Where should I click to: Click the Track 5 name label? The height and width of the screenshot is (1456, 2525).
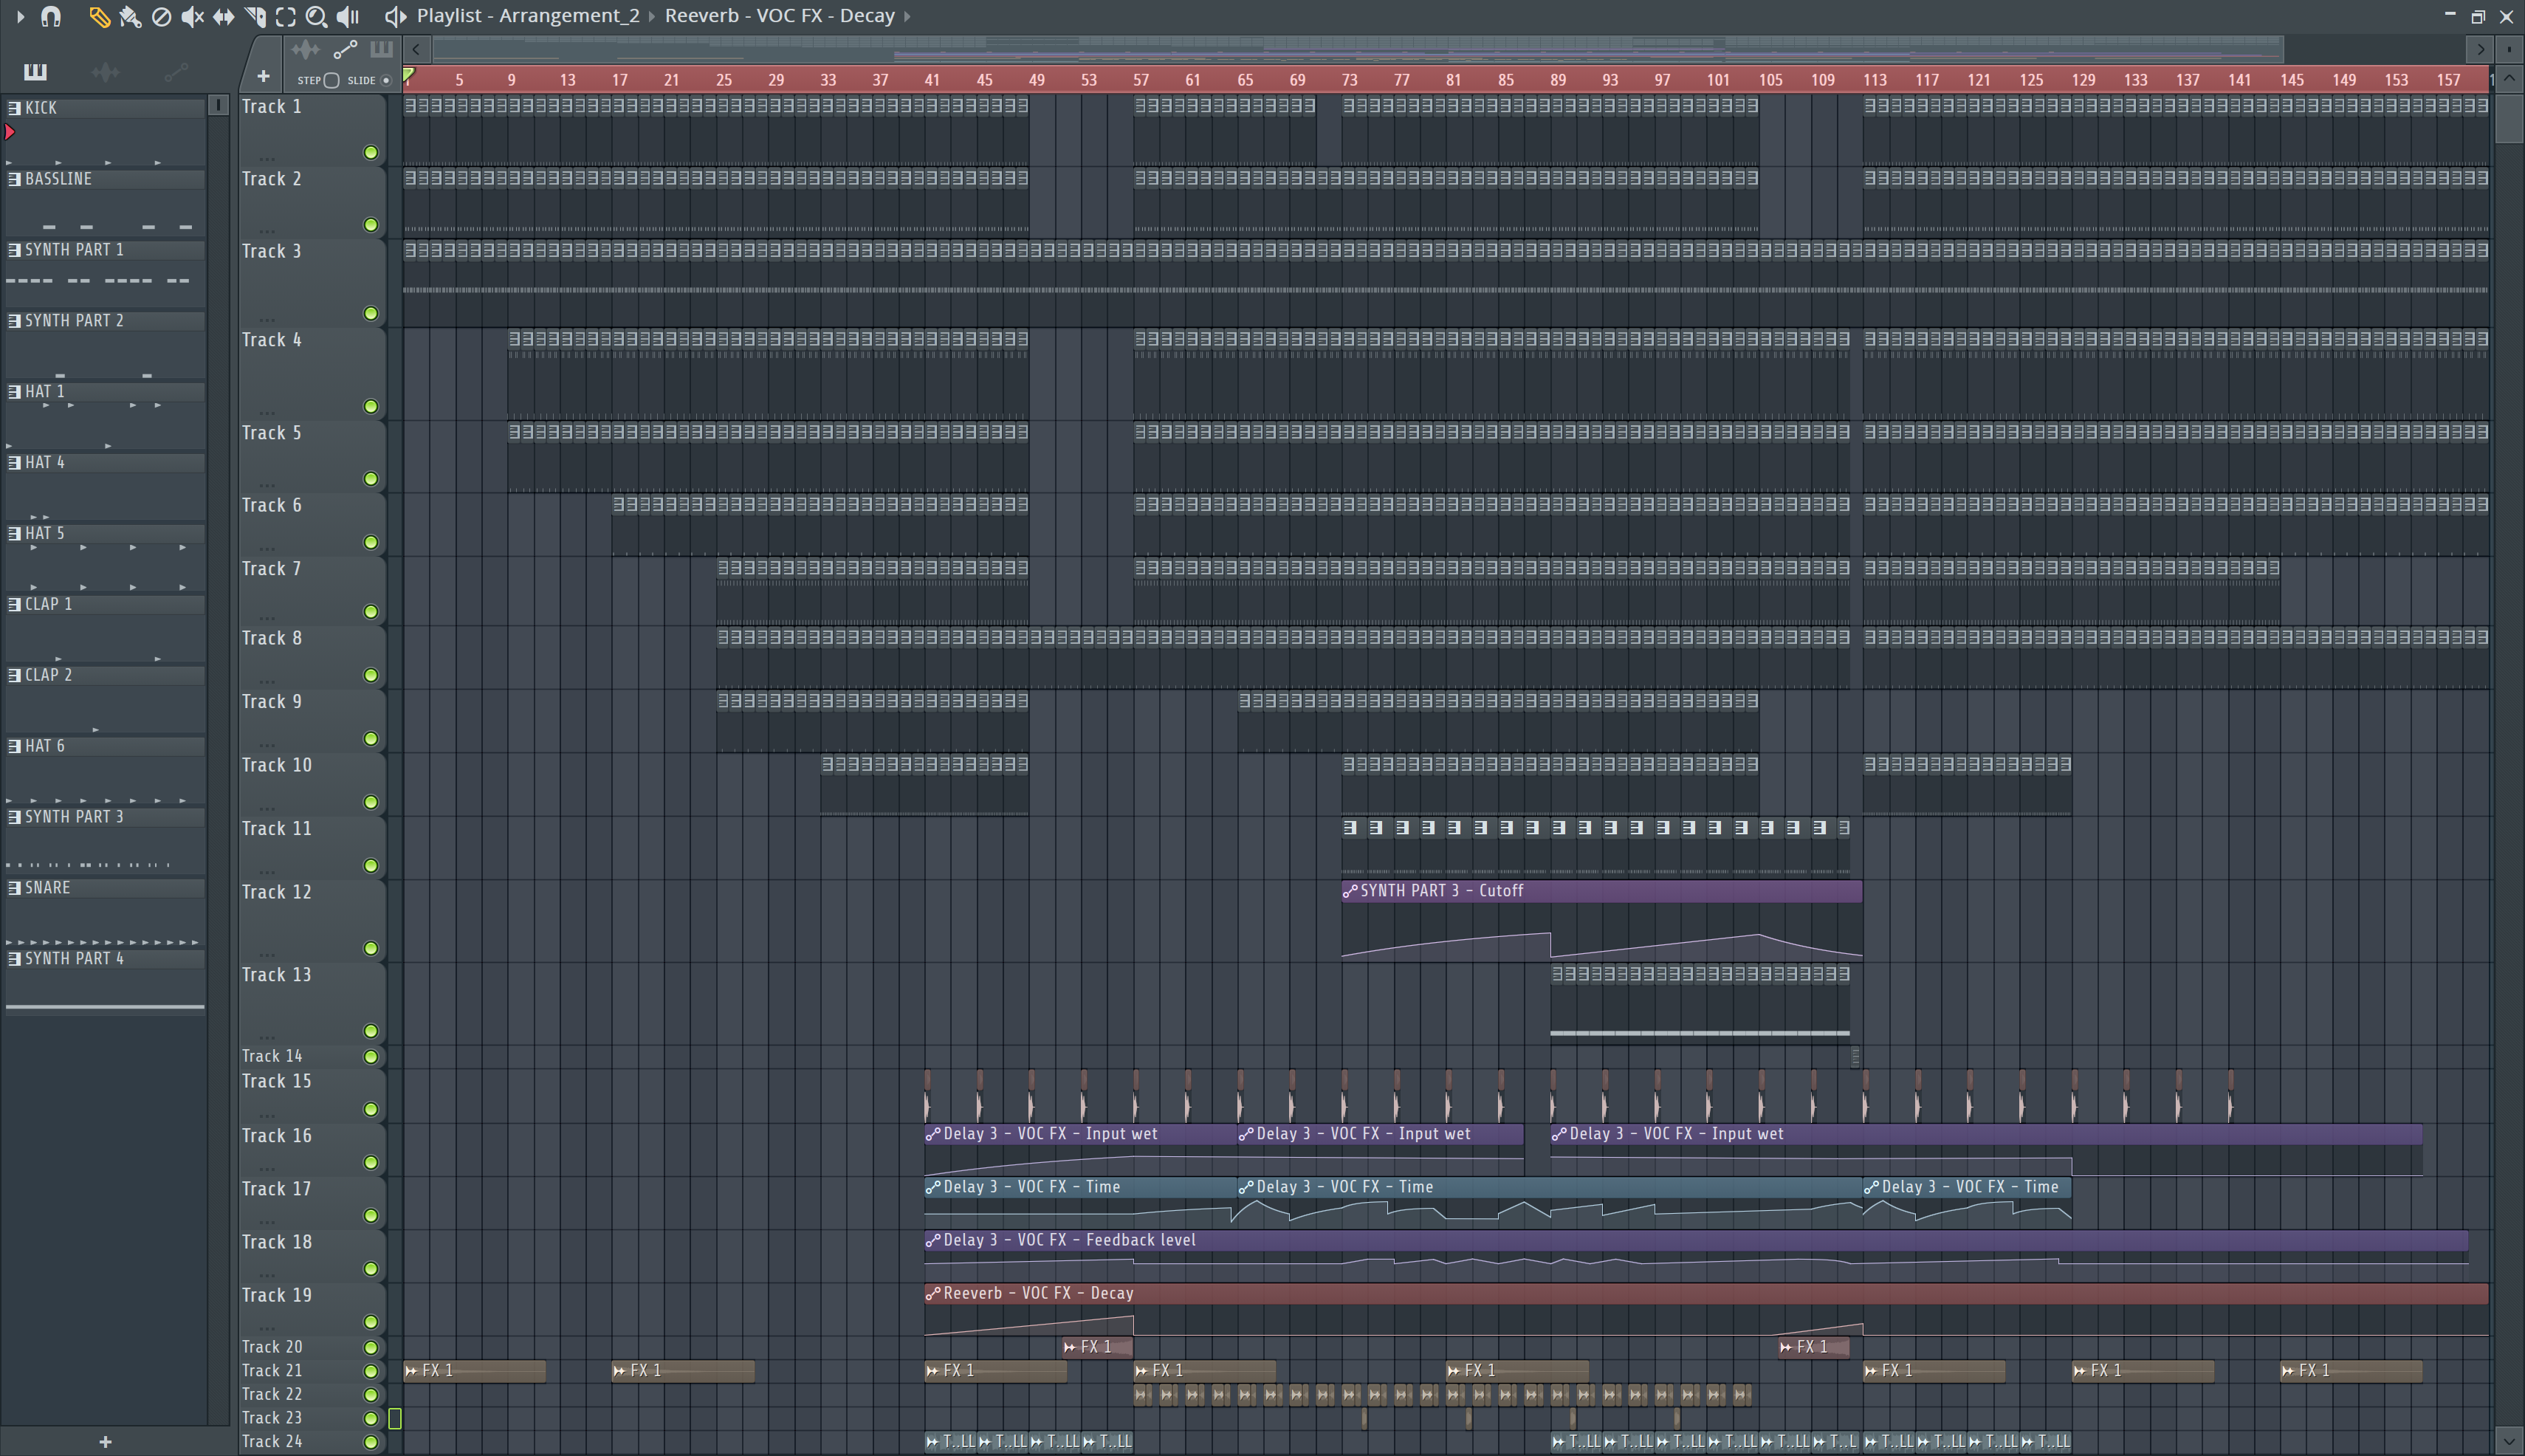(x=271, y=433)
